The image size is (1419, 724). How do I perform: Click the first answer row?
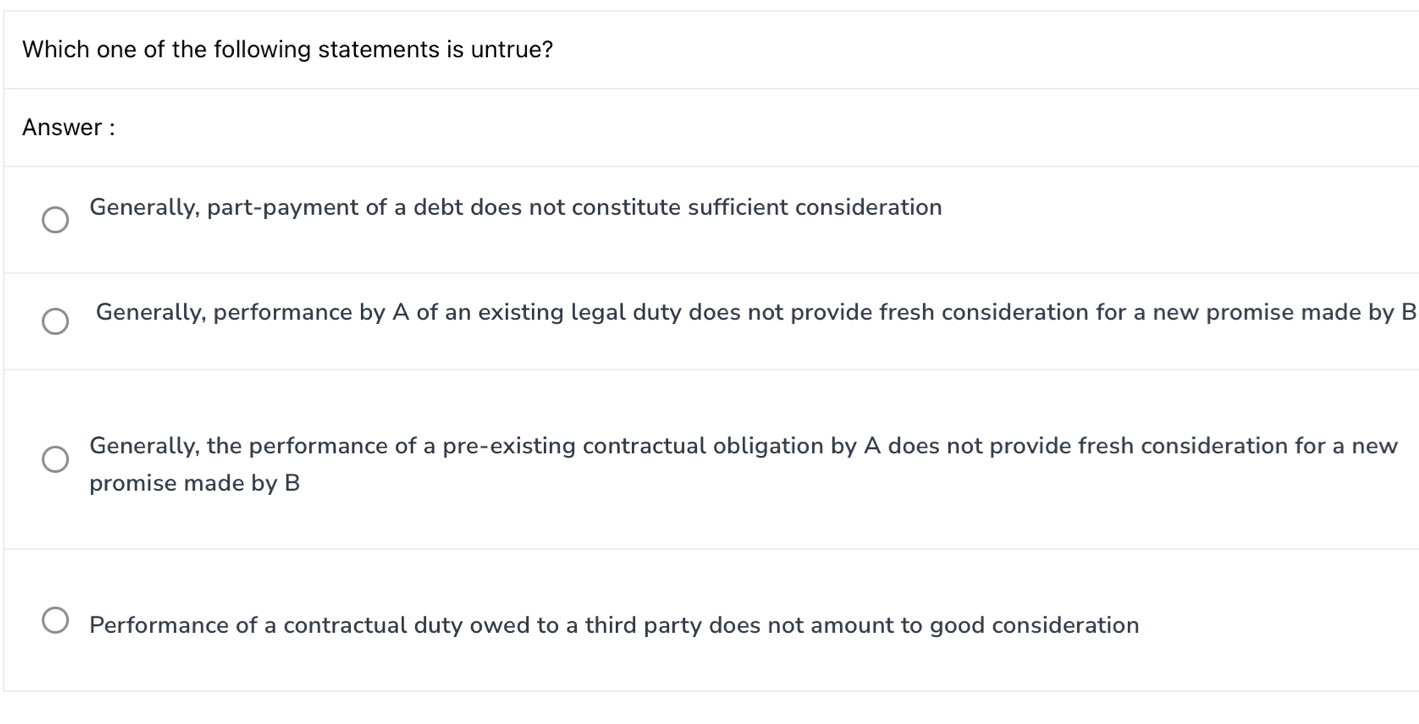click(700, 218)
